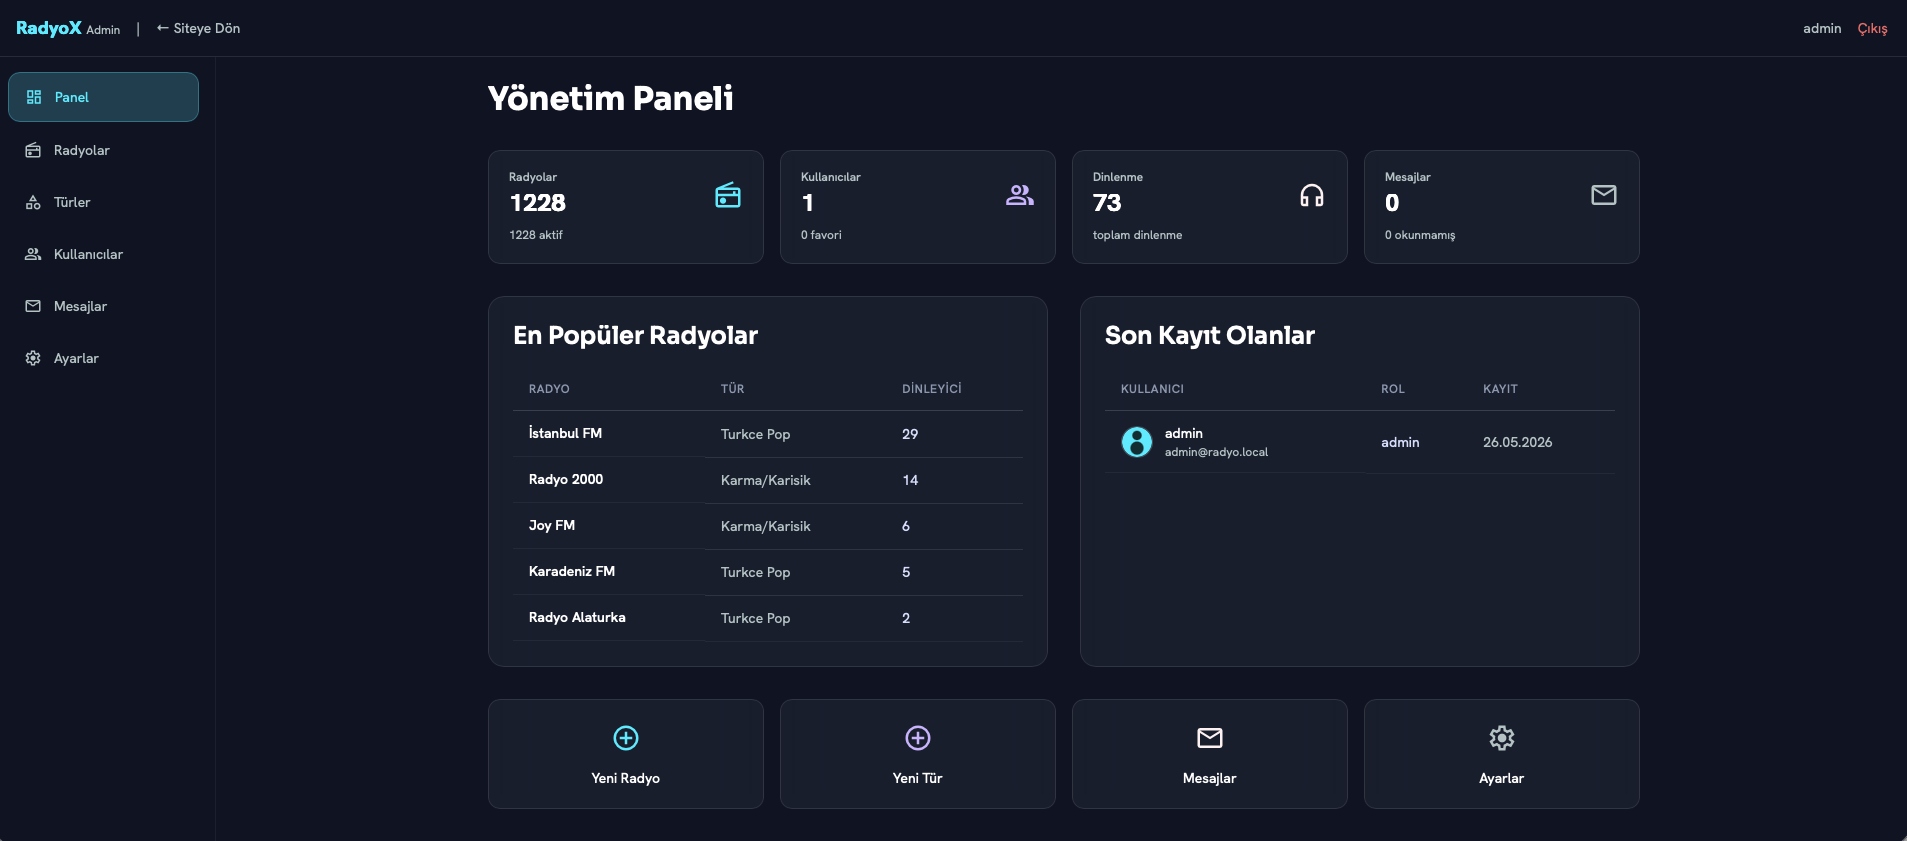This screenshot has height=841, width=1907.
Task: Select the Radyo Alaturka row
Action: (768, 618)
